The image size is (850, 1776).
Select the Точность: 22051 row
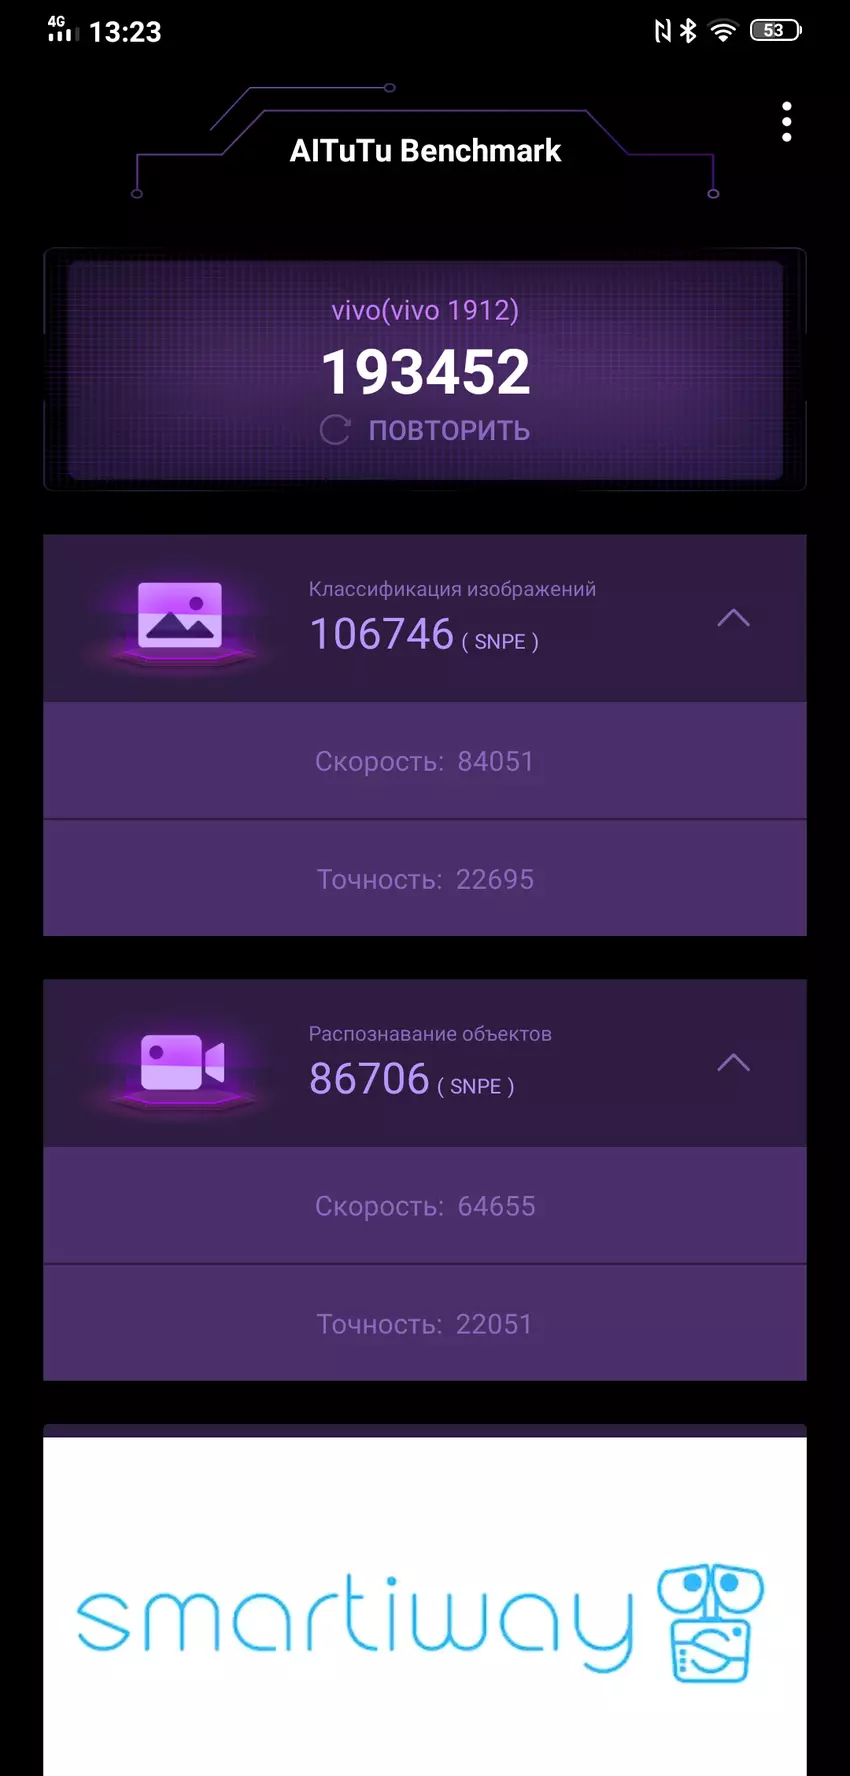click(x=425, y=1324)
